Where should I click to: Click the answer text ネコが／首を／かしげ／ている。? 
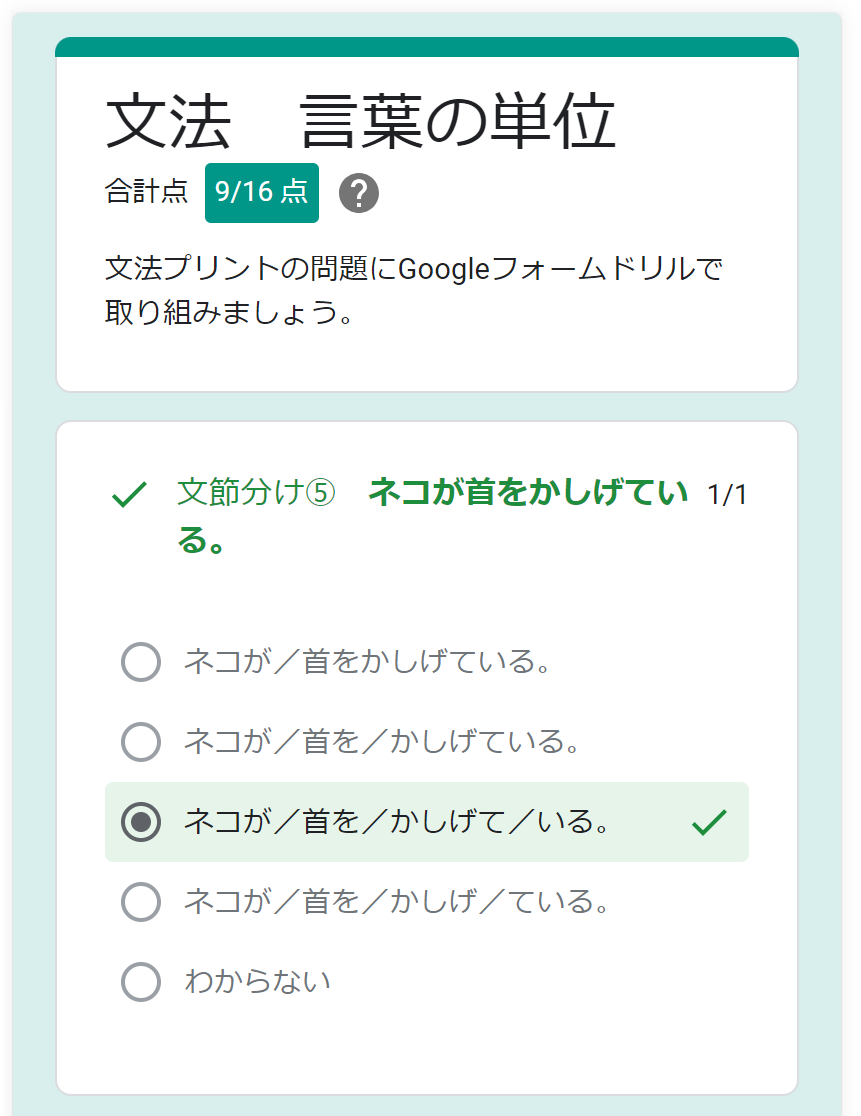(x=396, y=902)
